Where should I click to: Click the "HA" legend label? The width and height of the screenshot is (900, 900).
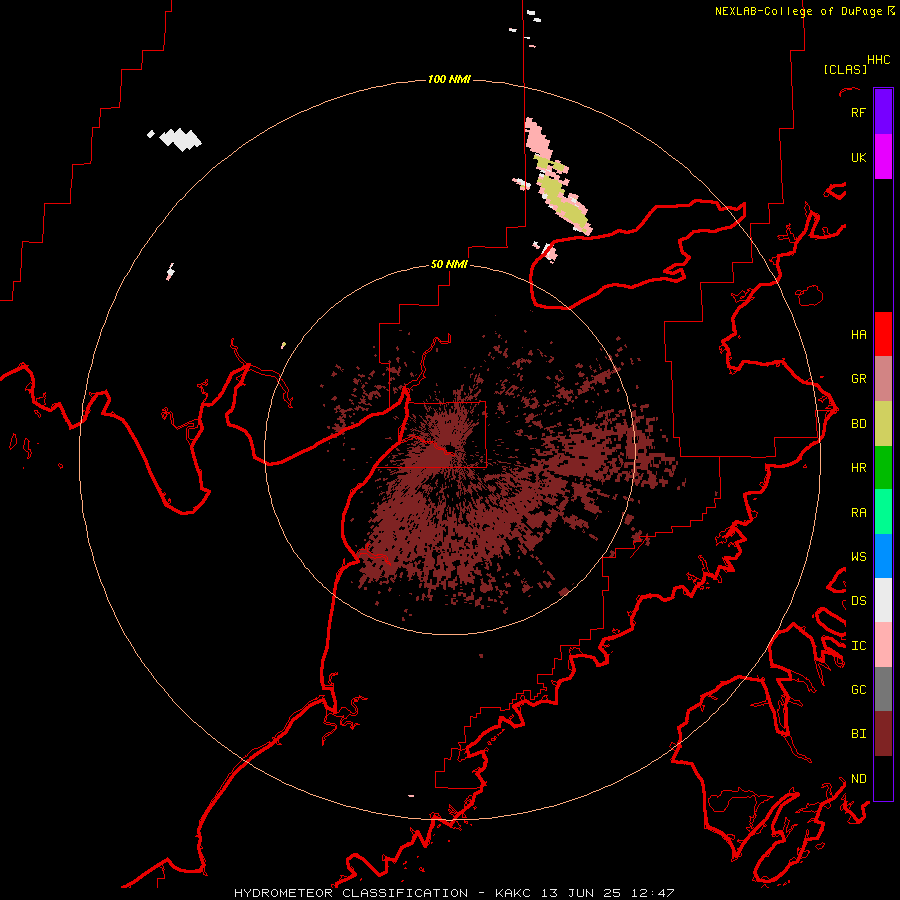click(858, 334)
